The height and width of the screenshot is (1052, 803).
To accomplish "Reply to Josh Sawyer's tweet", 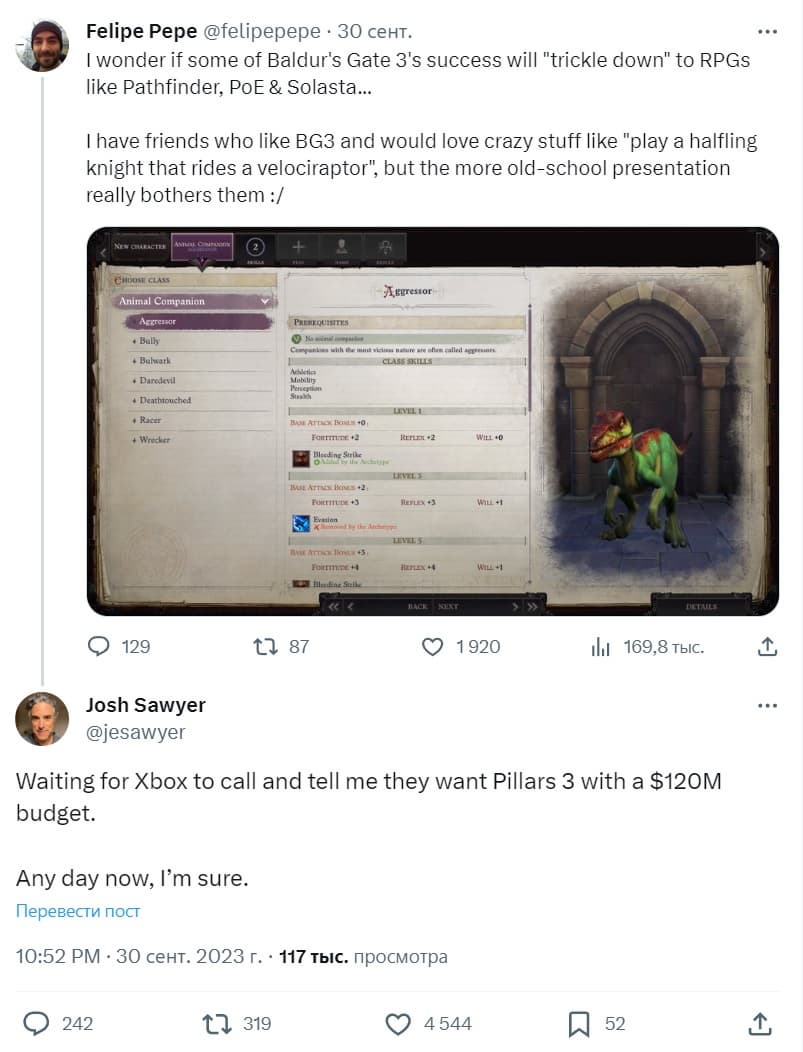I will point(37,1023).
